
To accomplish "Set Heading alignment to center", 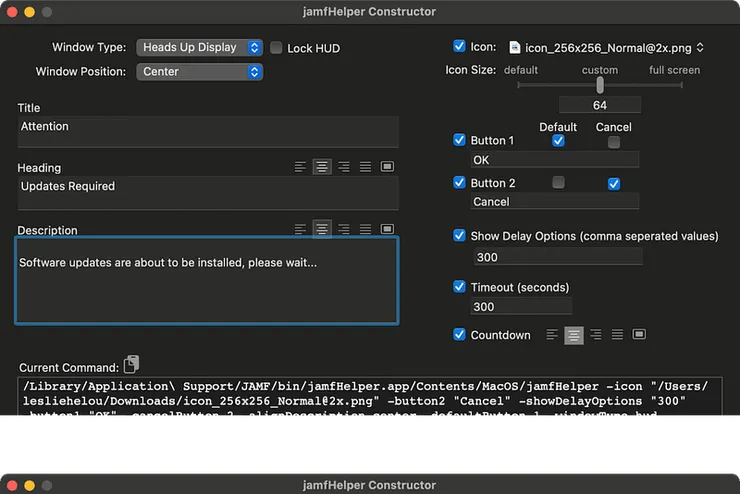I will coord(322,167).
